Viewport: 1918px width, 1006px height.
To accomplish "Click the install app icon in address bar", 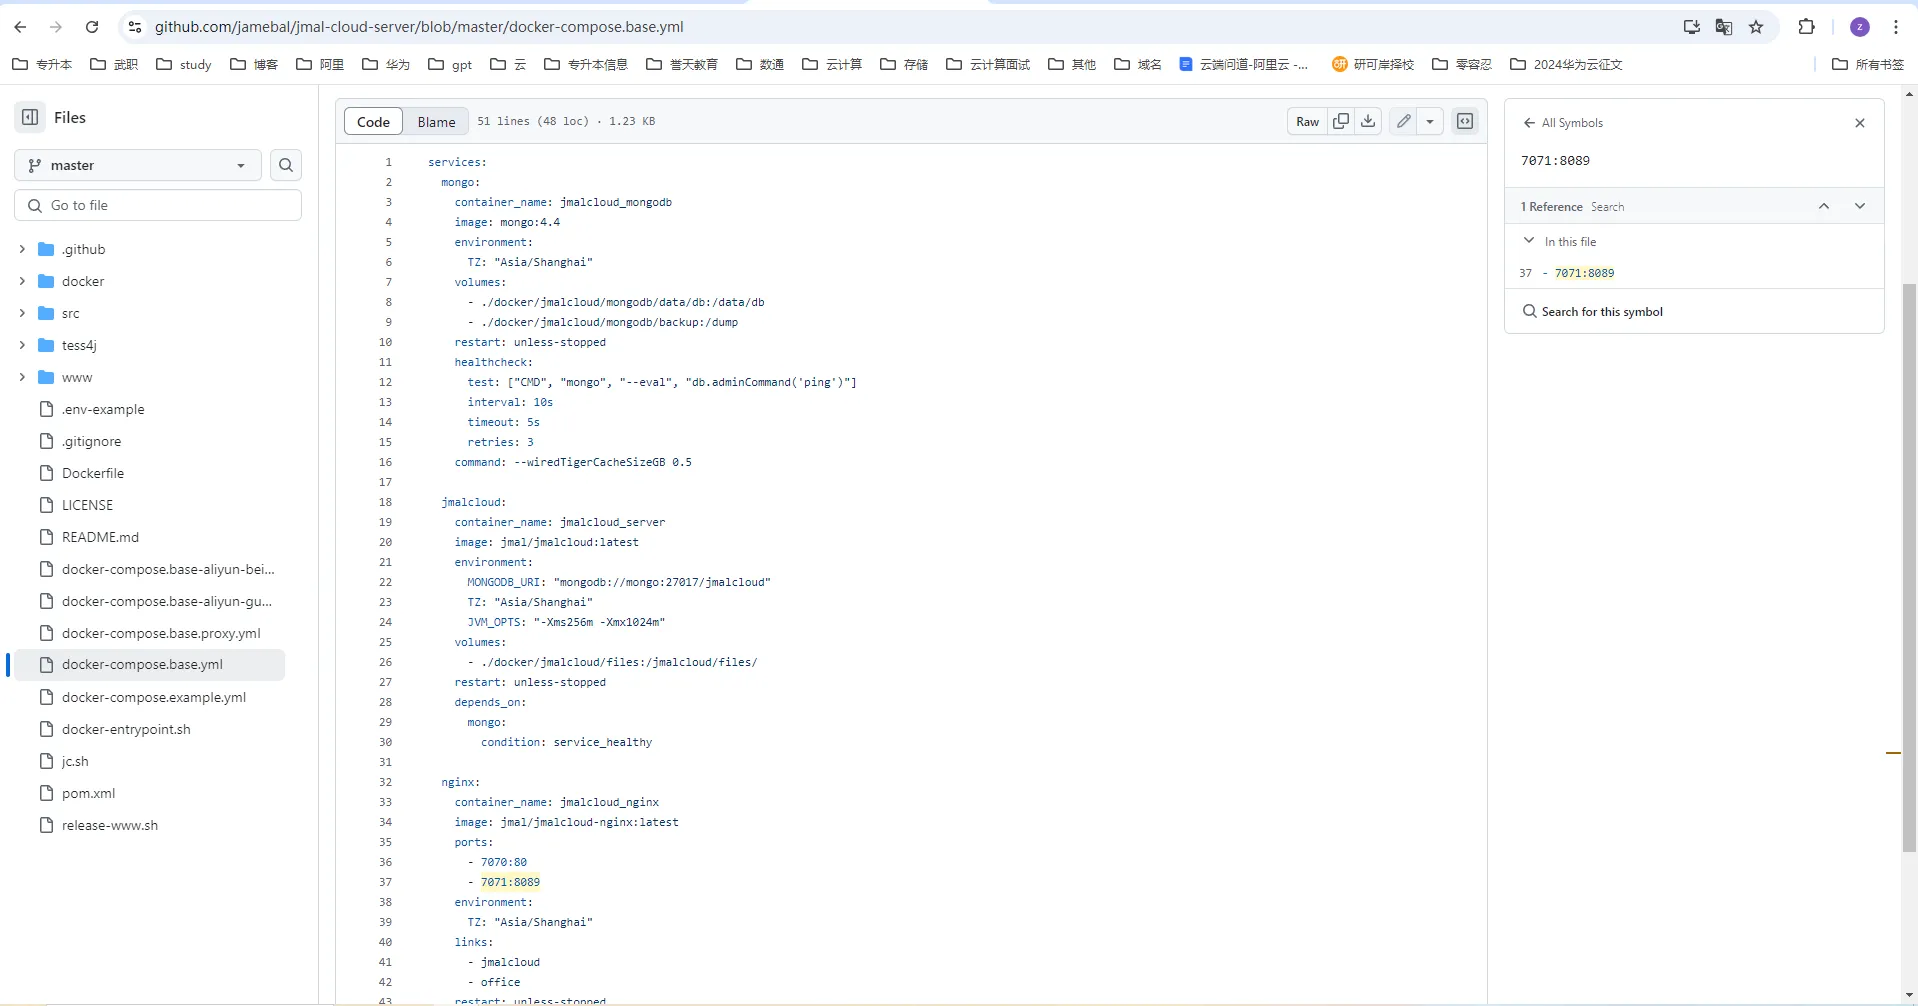I will [x=1692, y=27].
